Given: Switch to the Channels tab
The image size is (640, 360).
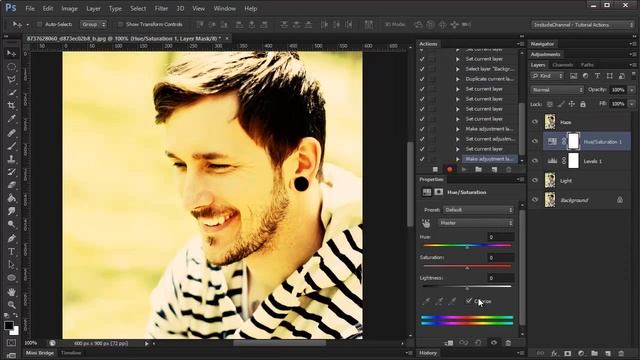Looking at the screenshot, I should point(562,65).
